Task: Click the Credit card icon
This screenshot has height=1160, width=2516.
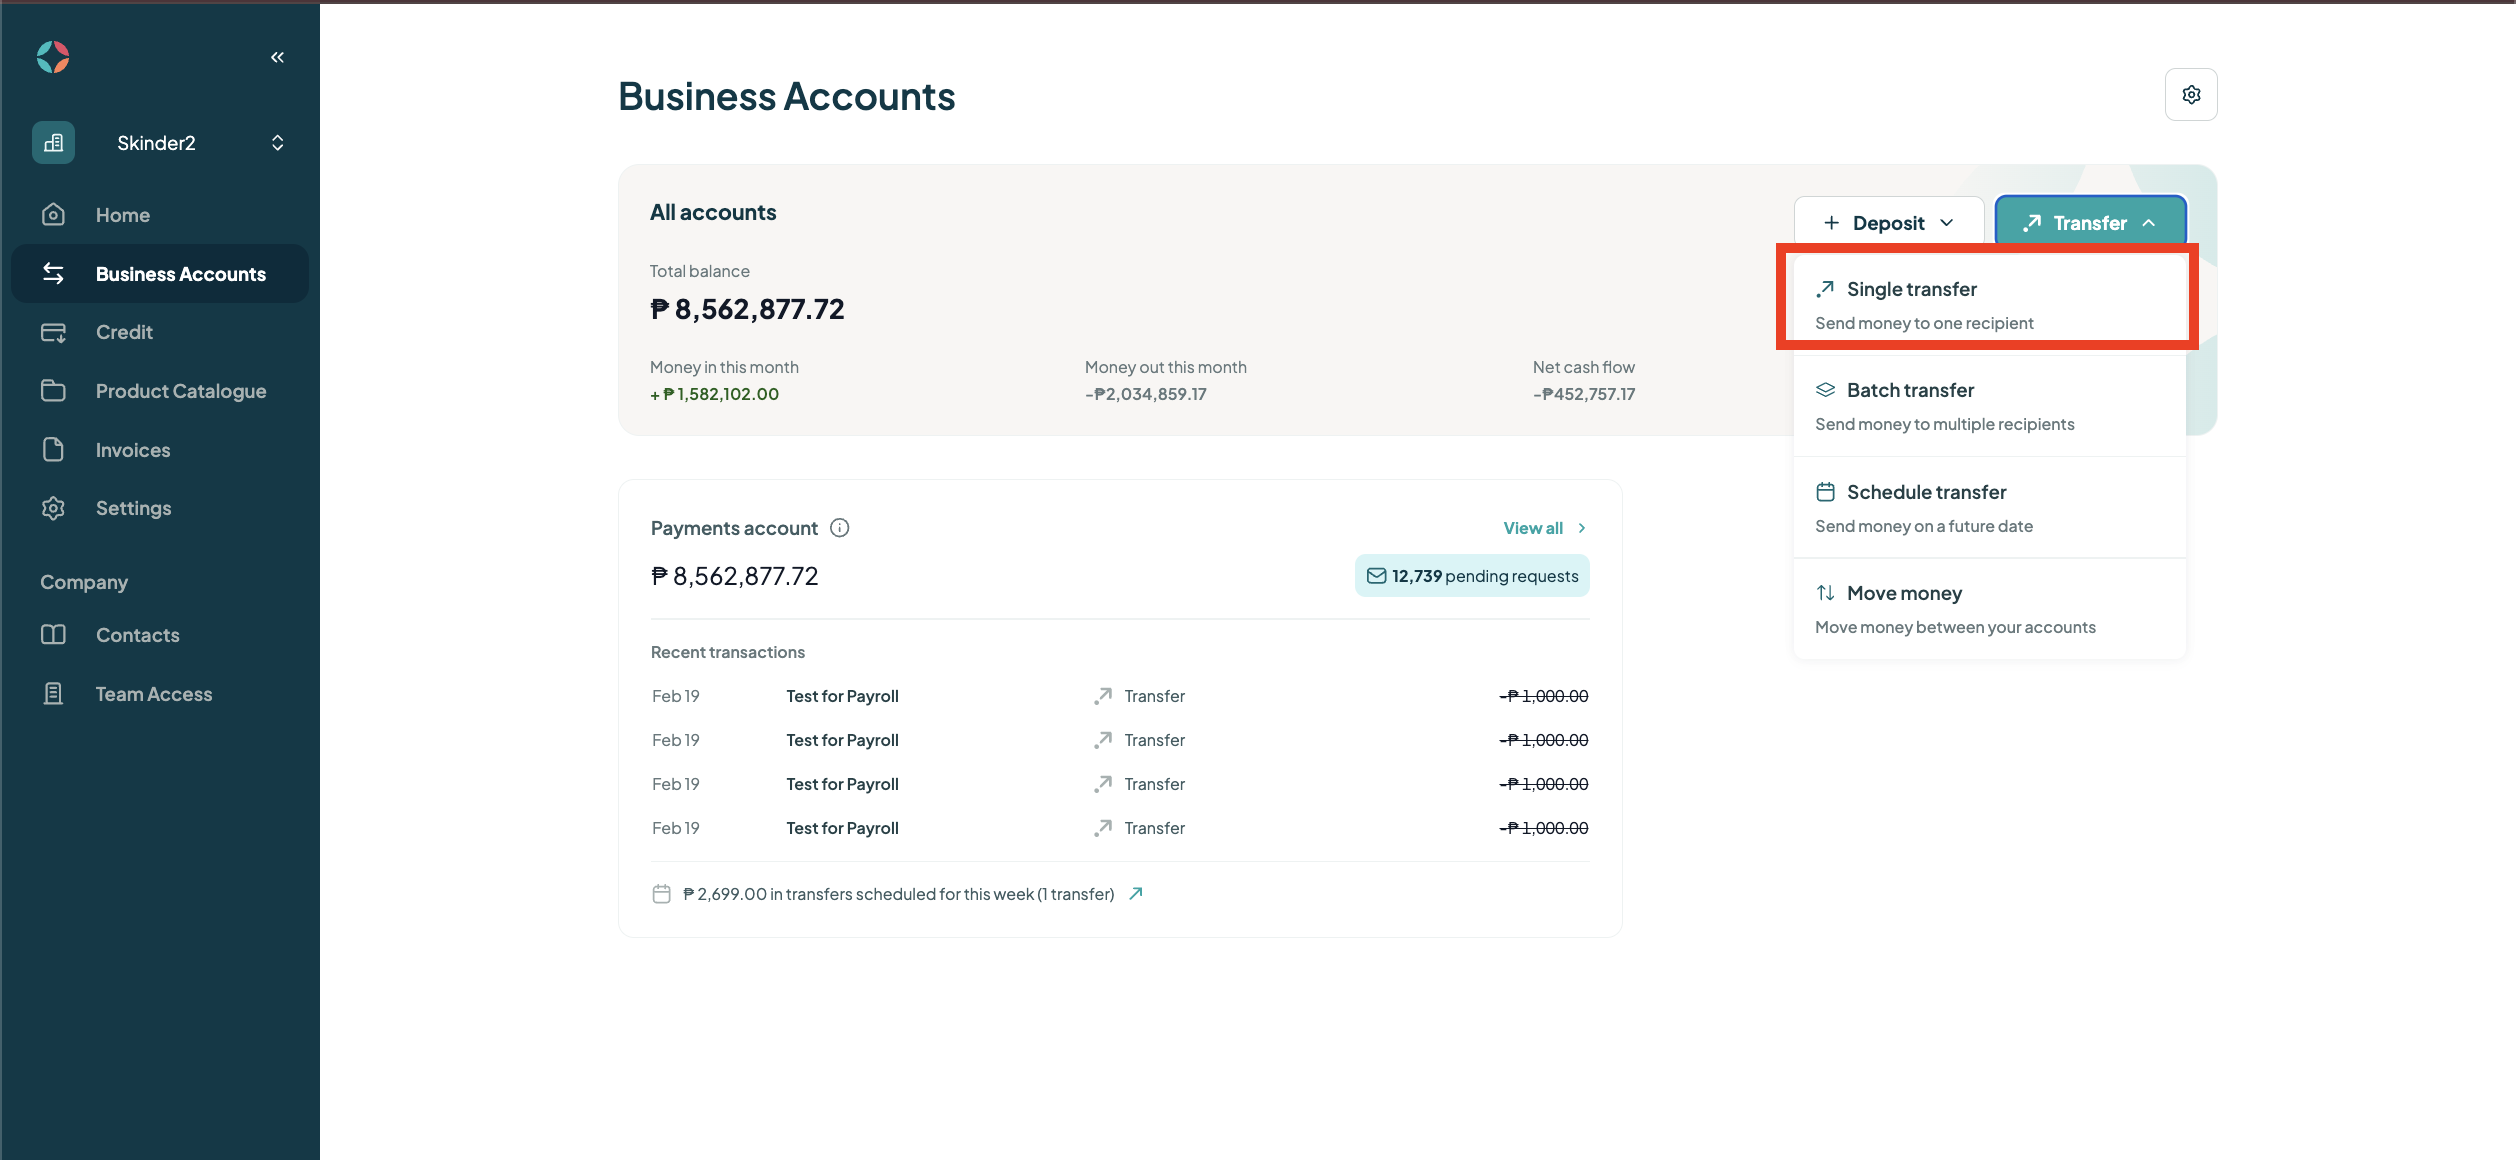Action: pyautogui.click(x=53, y=332)
